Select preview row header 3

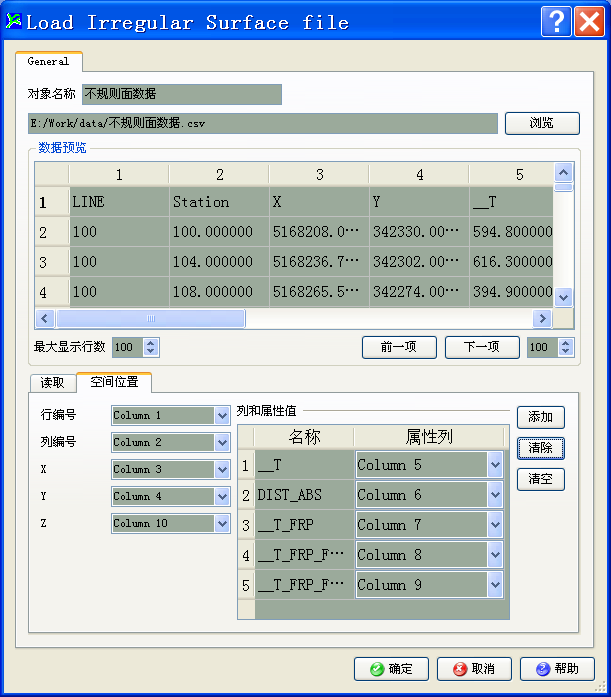(x=52, y=262)
